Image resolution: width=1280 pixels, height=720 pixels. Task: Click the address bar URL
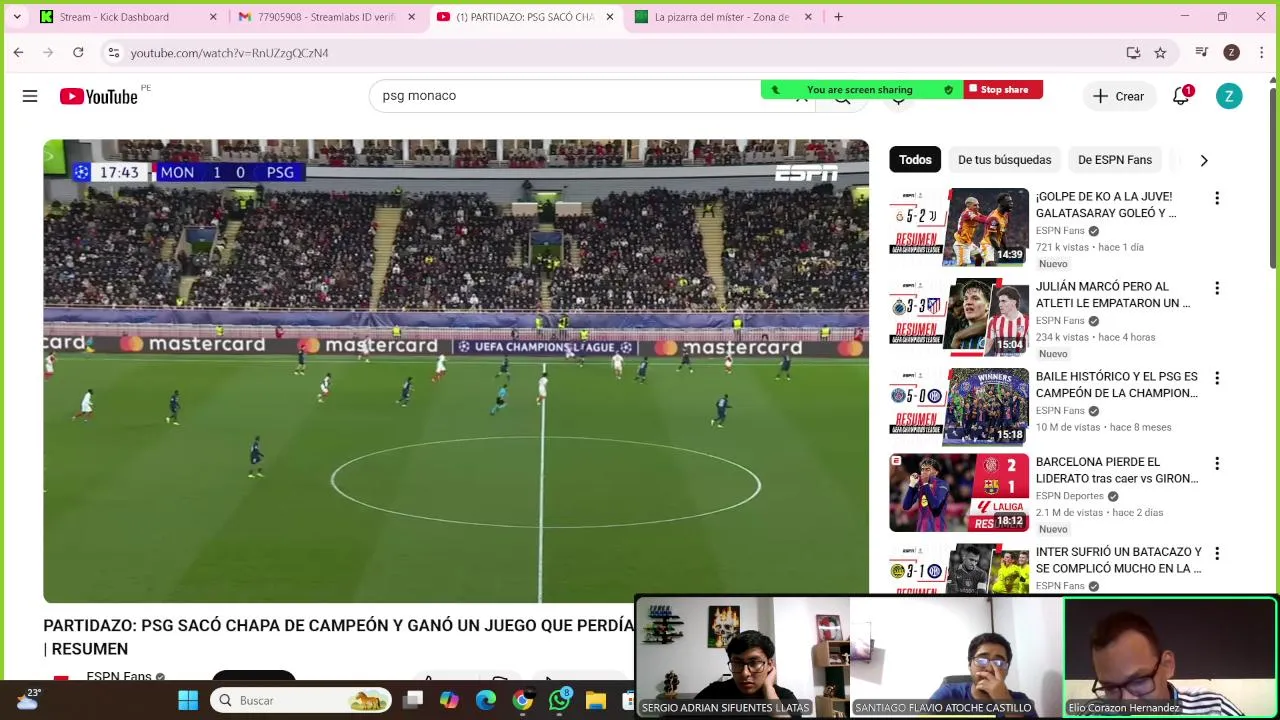point(229,53)
